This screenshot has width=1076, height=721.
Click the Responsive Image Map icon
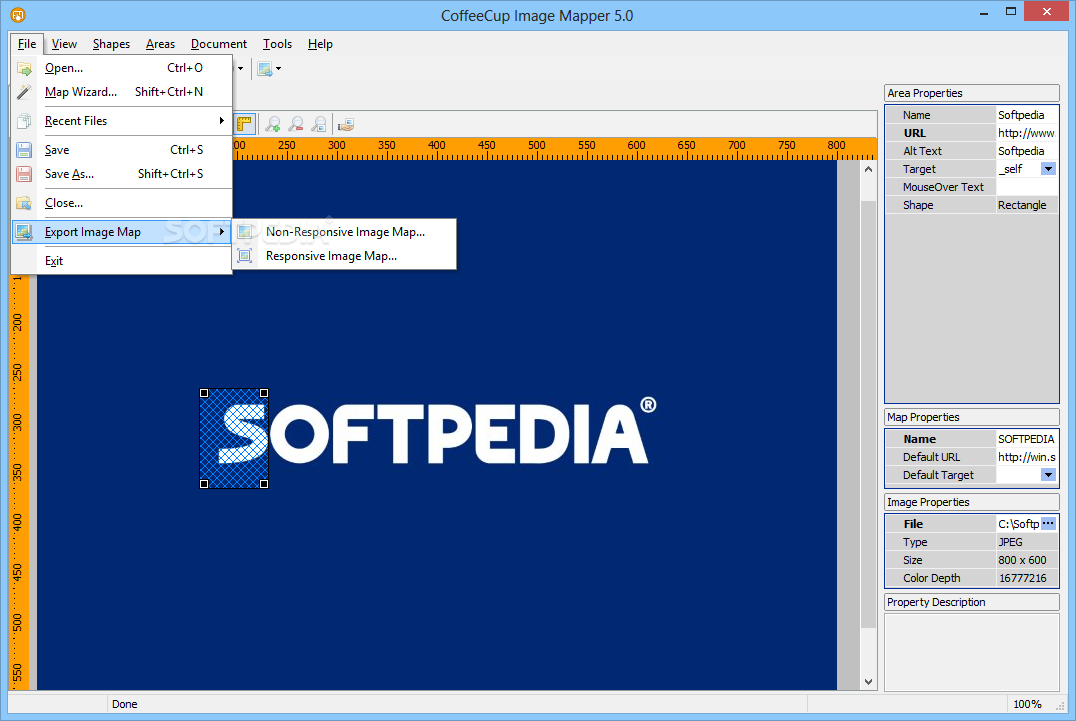coord(245,256)
